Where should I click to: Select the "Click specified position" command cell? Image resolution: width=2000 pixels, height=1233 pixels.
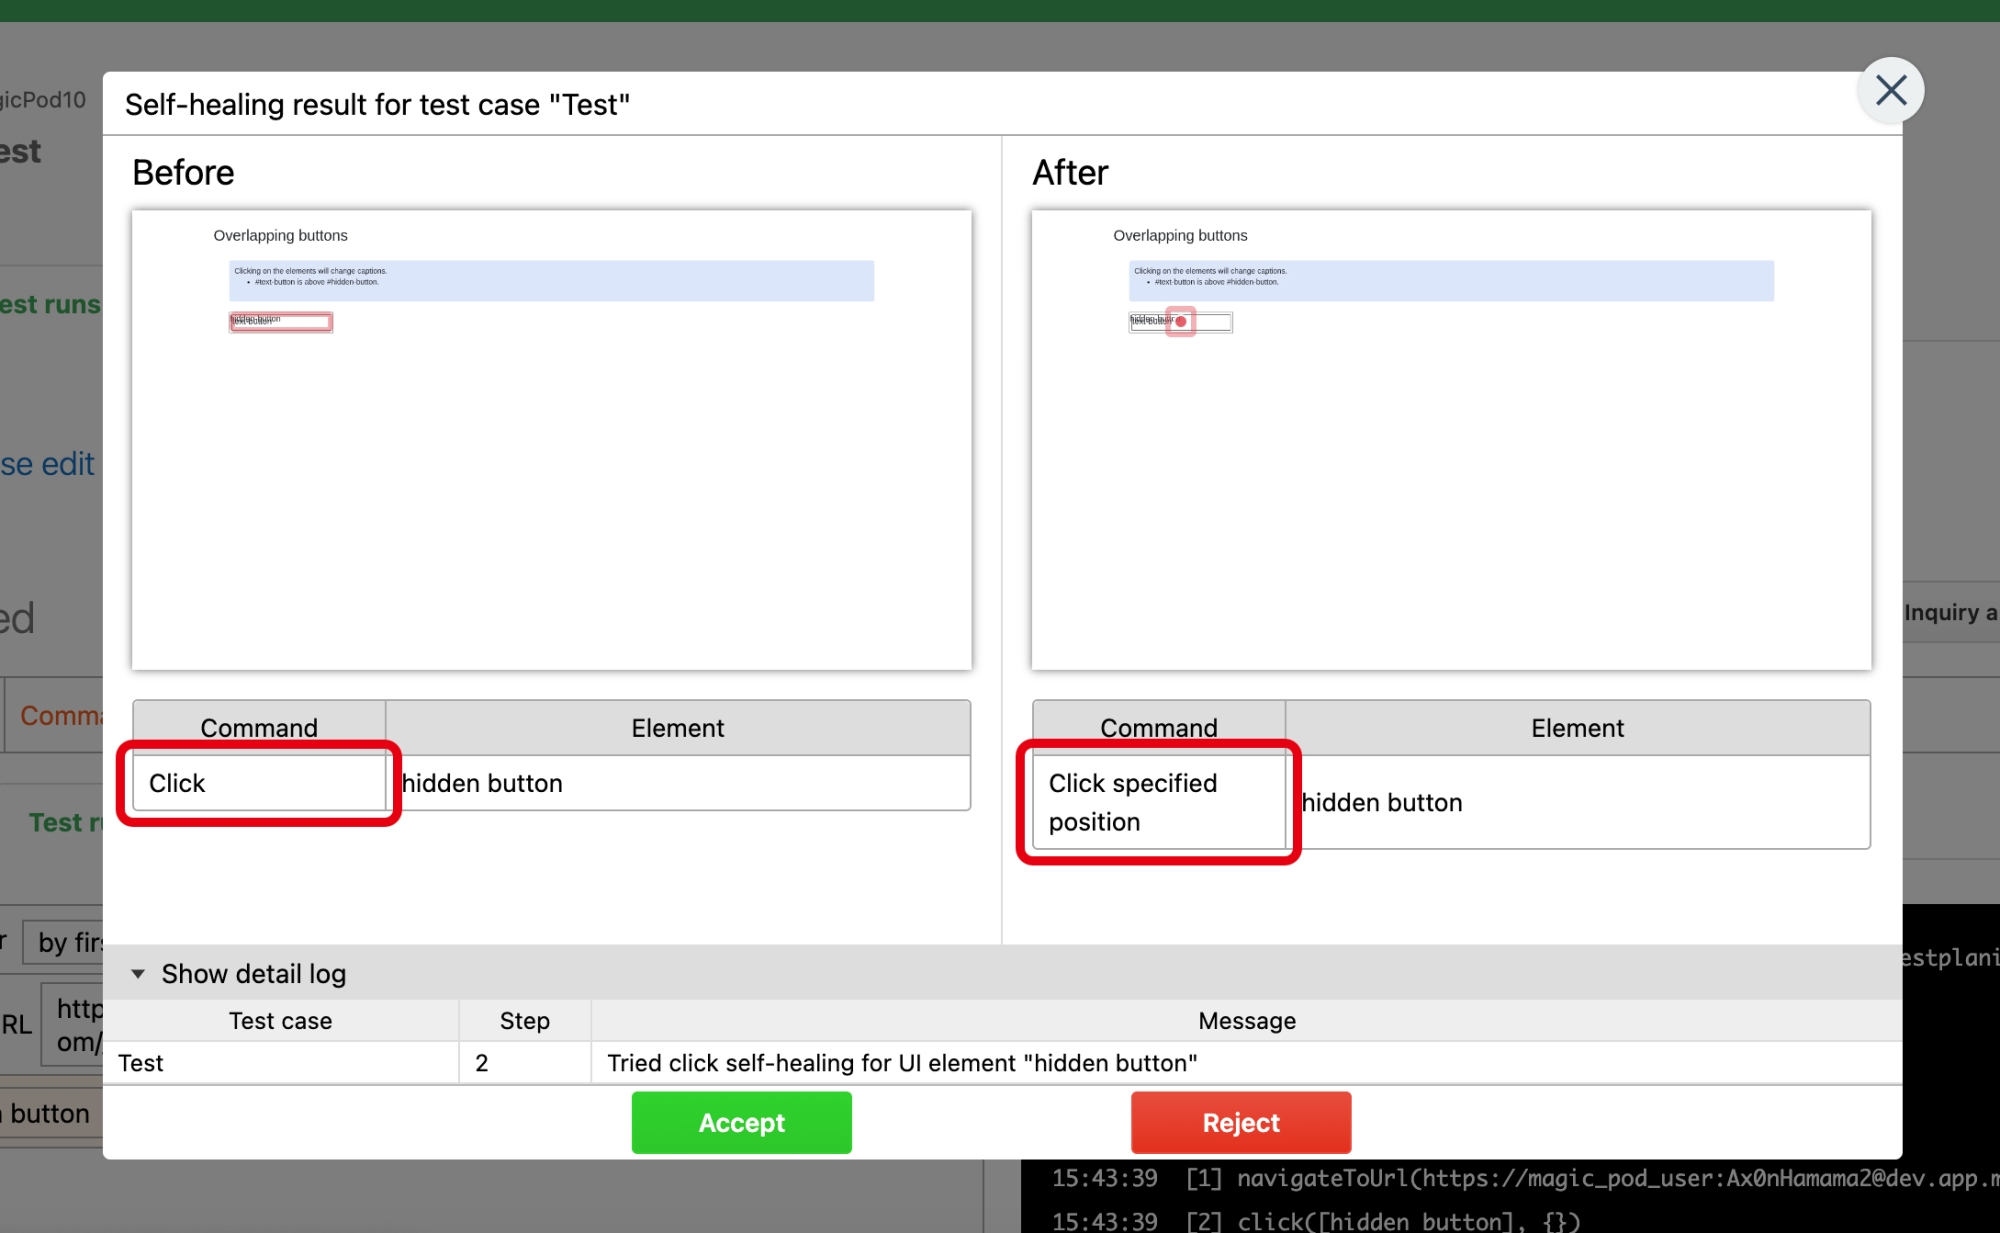pyautogui.click(x=1158, y=802)
